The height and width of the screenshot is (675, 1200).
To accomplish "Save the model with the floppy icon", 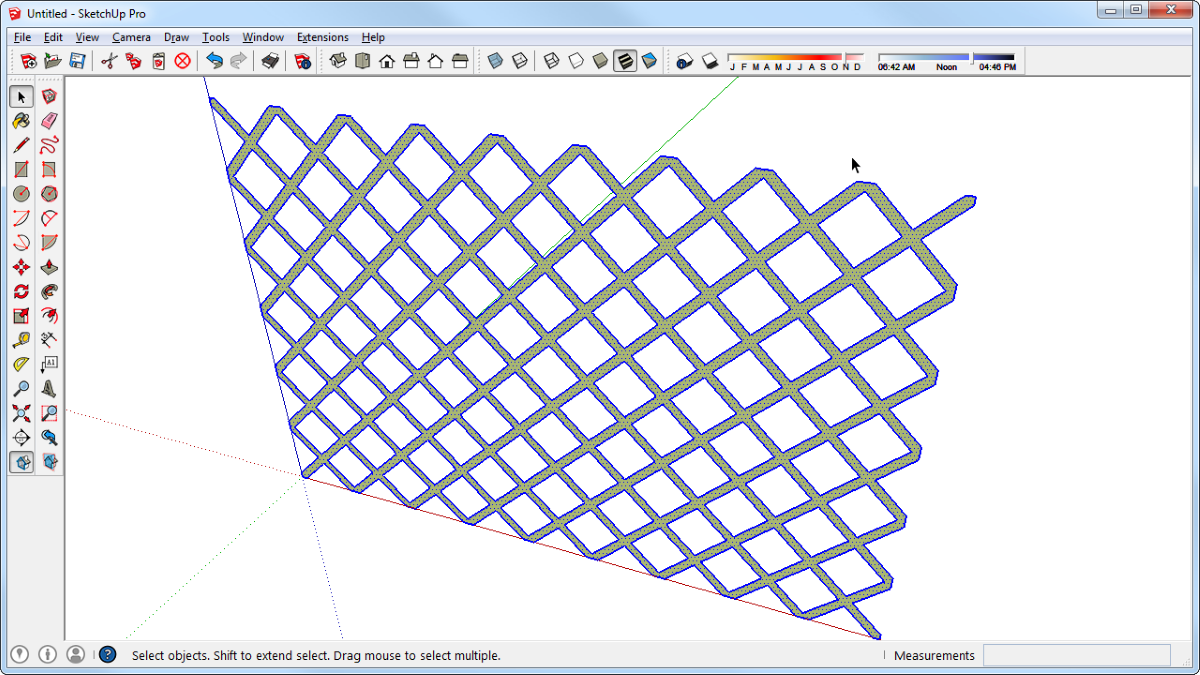I will pyautogui.click(x=77, y=61).
